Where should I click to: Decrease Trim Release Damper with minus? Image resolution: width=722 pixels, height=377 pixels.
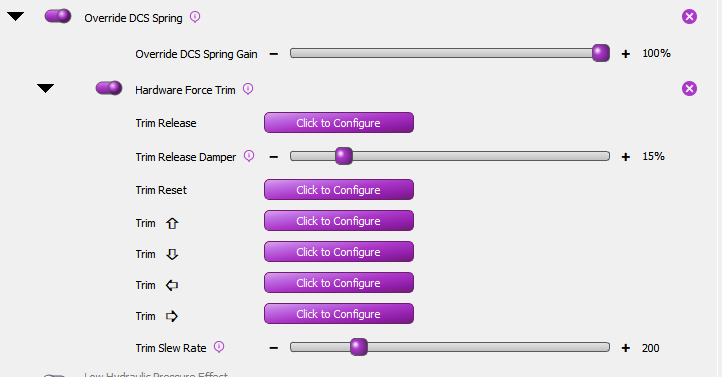tap(274, 157)
